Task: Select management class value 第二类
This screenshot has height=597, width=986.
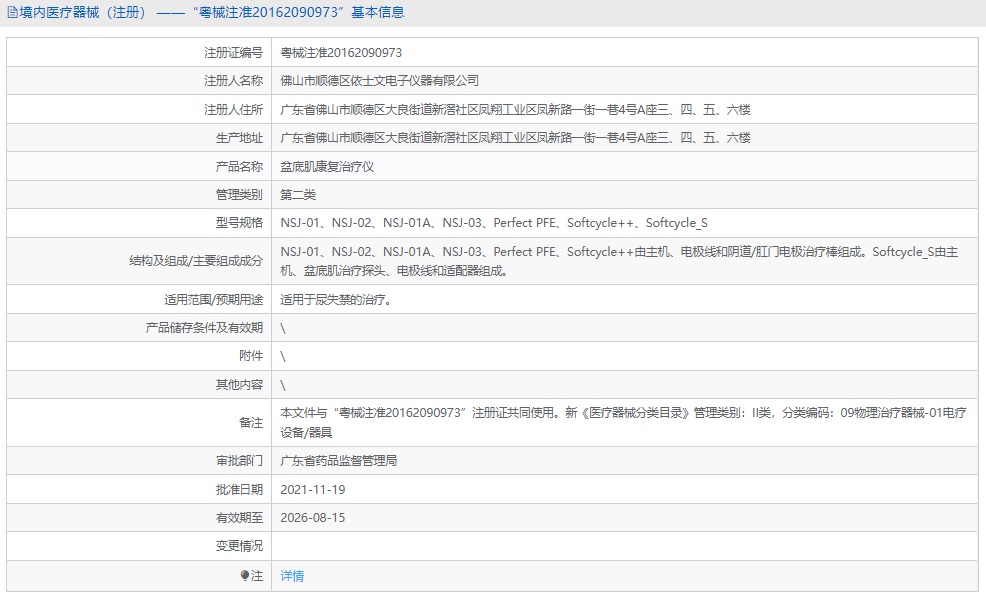Action: 297,195
